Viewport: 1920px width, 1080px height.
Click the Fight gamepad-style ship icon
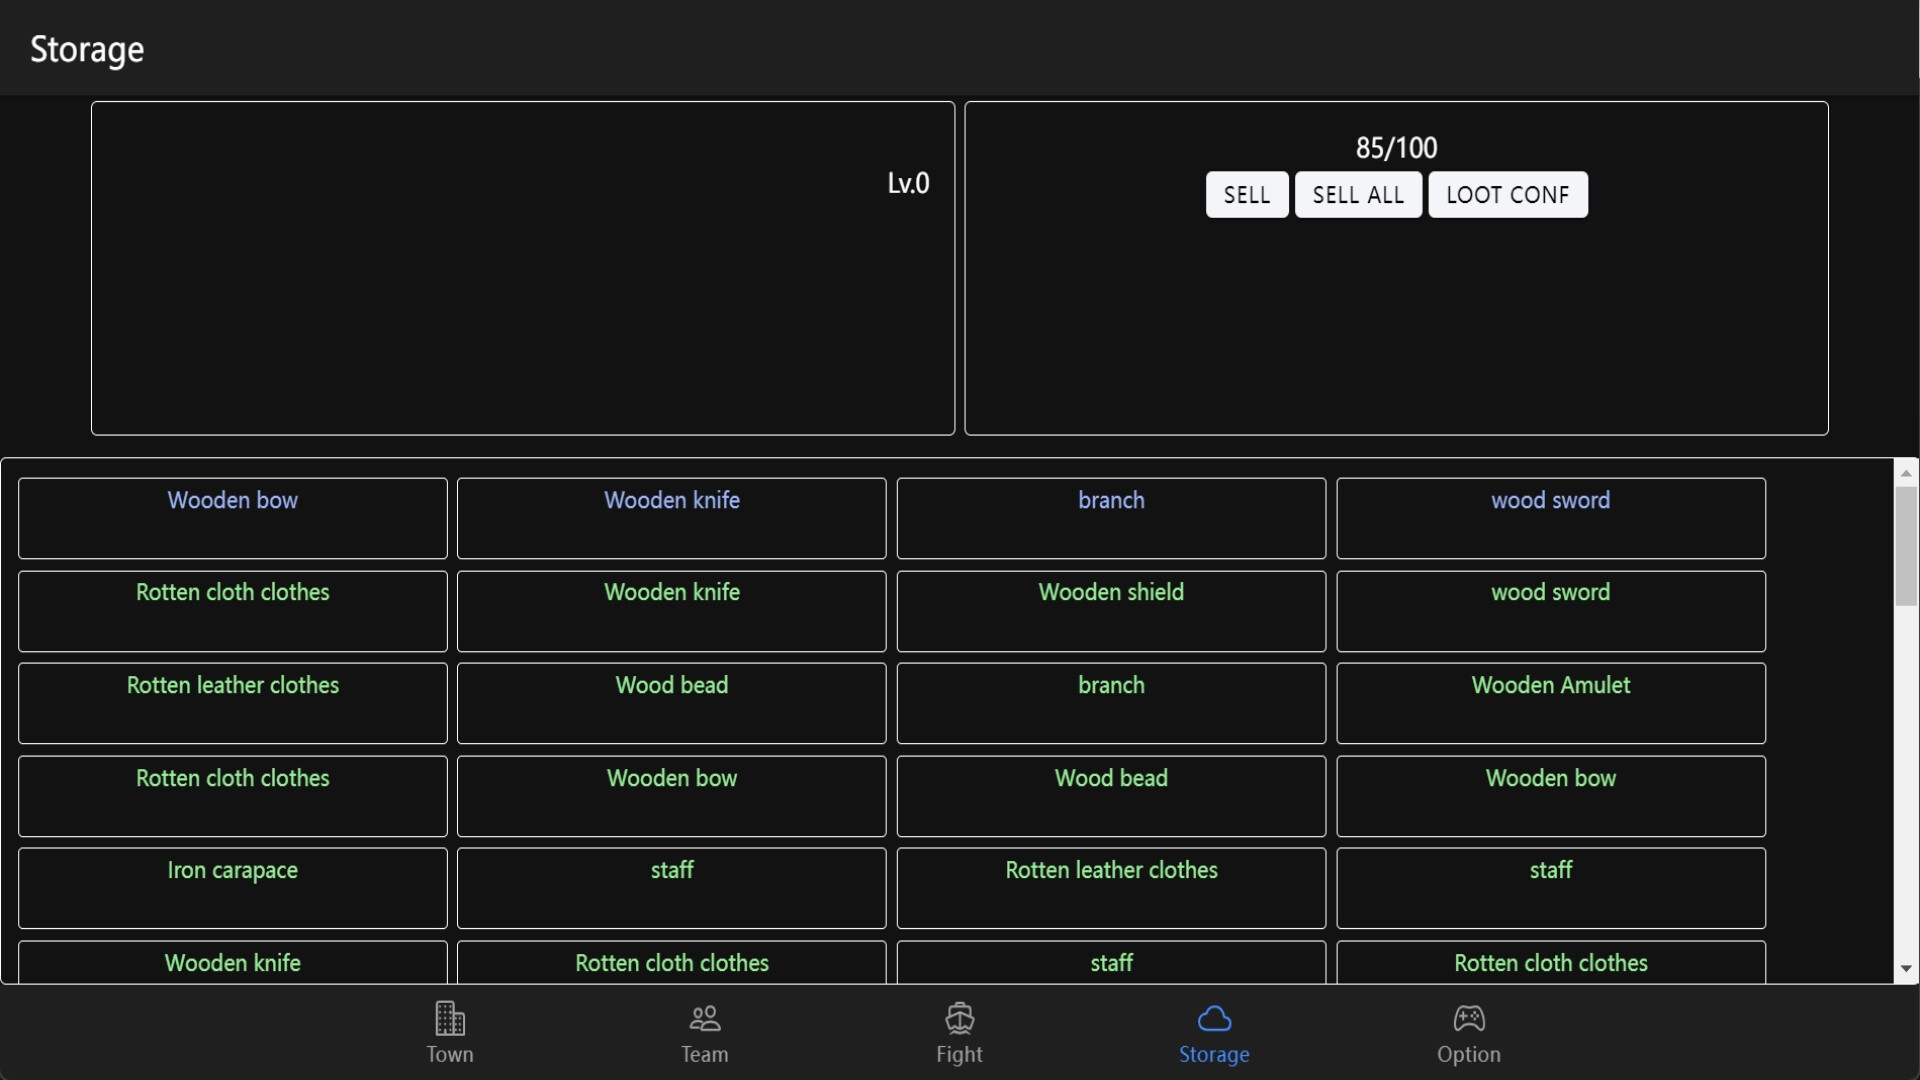[x=958, y=1030]
